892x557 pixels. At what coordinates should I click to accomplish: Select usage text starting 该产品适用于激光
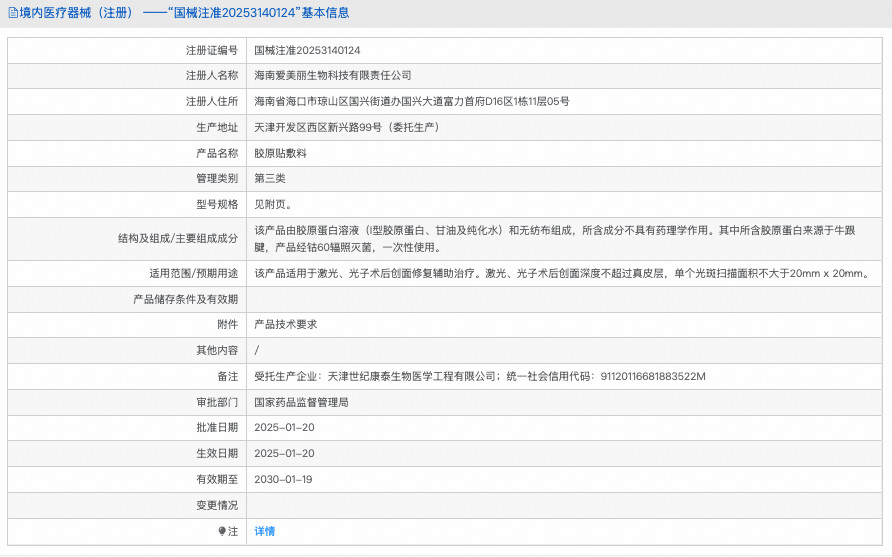[563, 273]
